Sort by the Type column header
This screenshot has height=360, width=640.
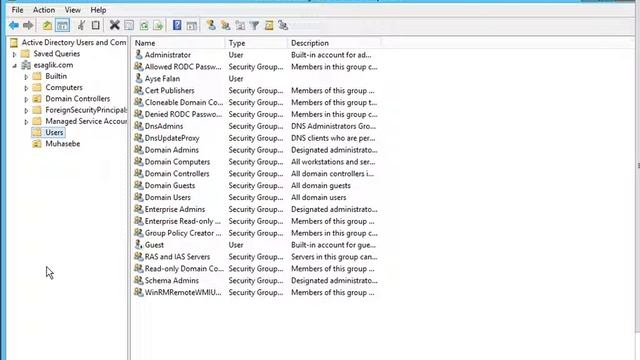(x=256, y=43)
